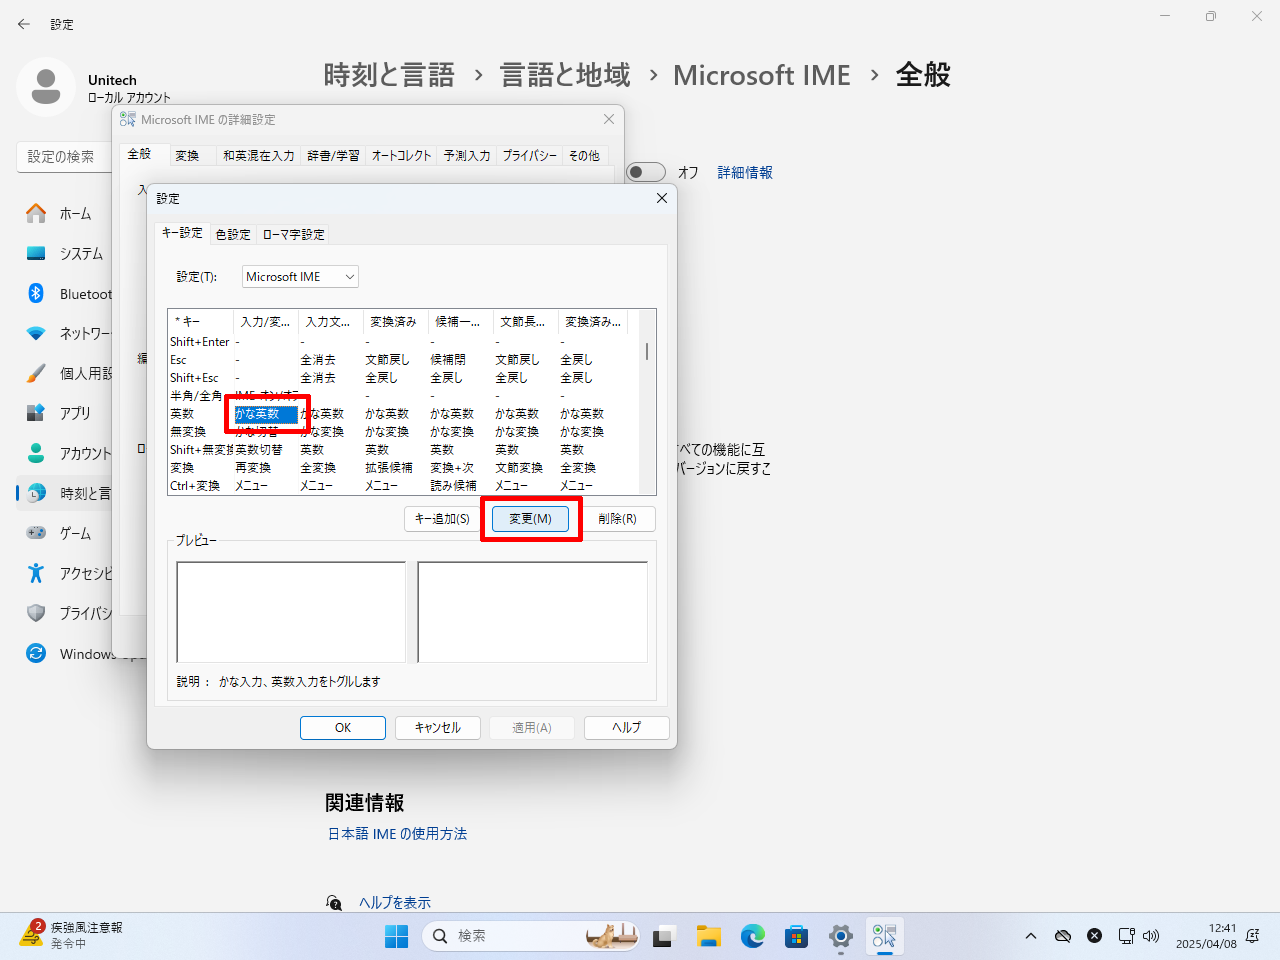
Task: Open Microsoft Store from the taskbar
Action: (797, 936)
